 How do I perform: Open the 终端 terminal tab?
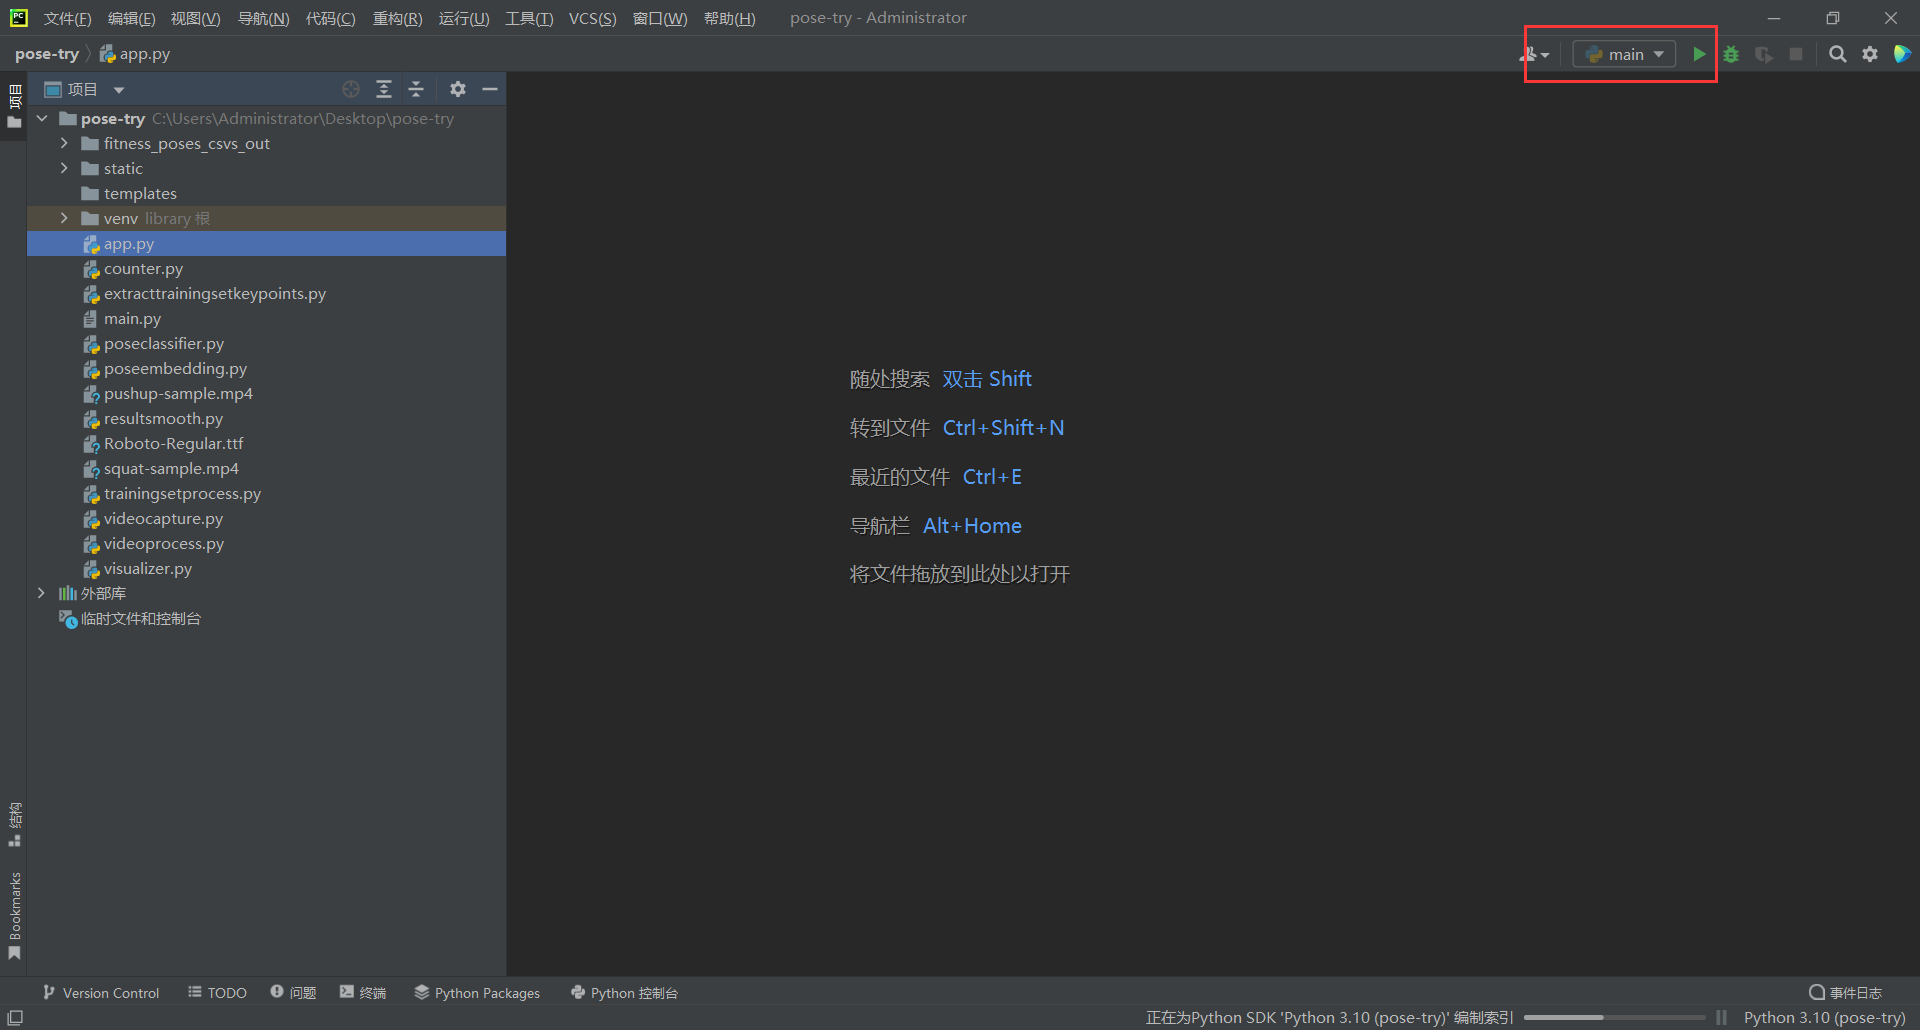point(363,992)
